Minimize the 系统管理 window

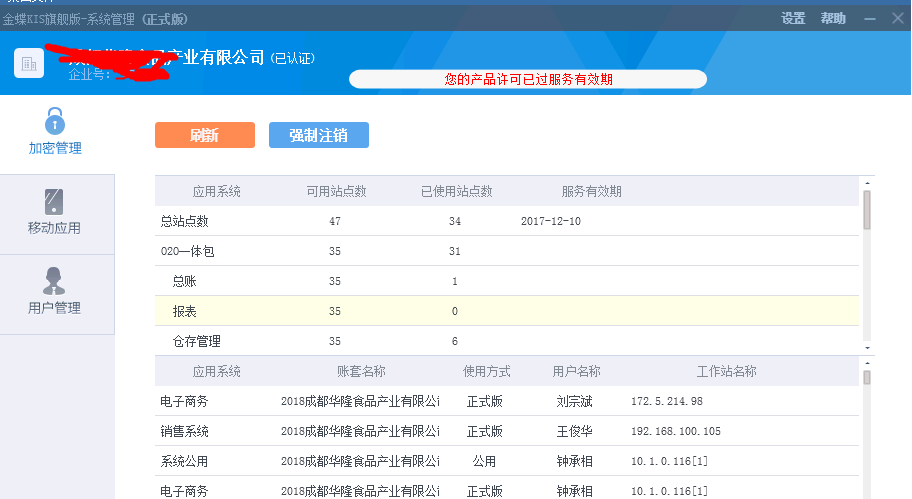point(870,19)
